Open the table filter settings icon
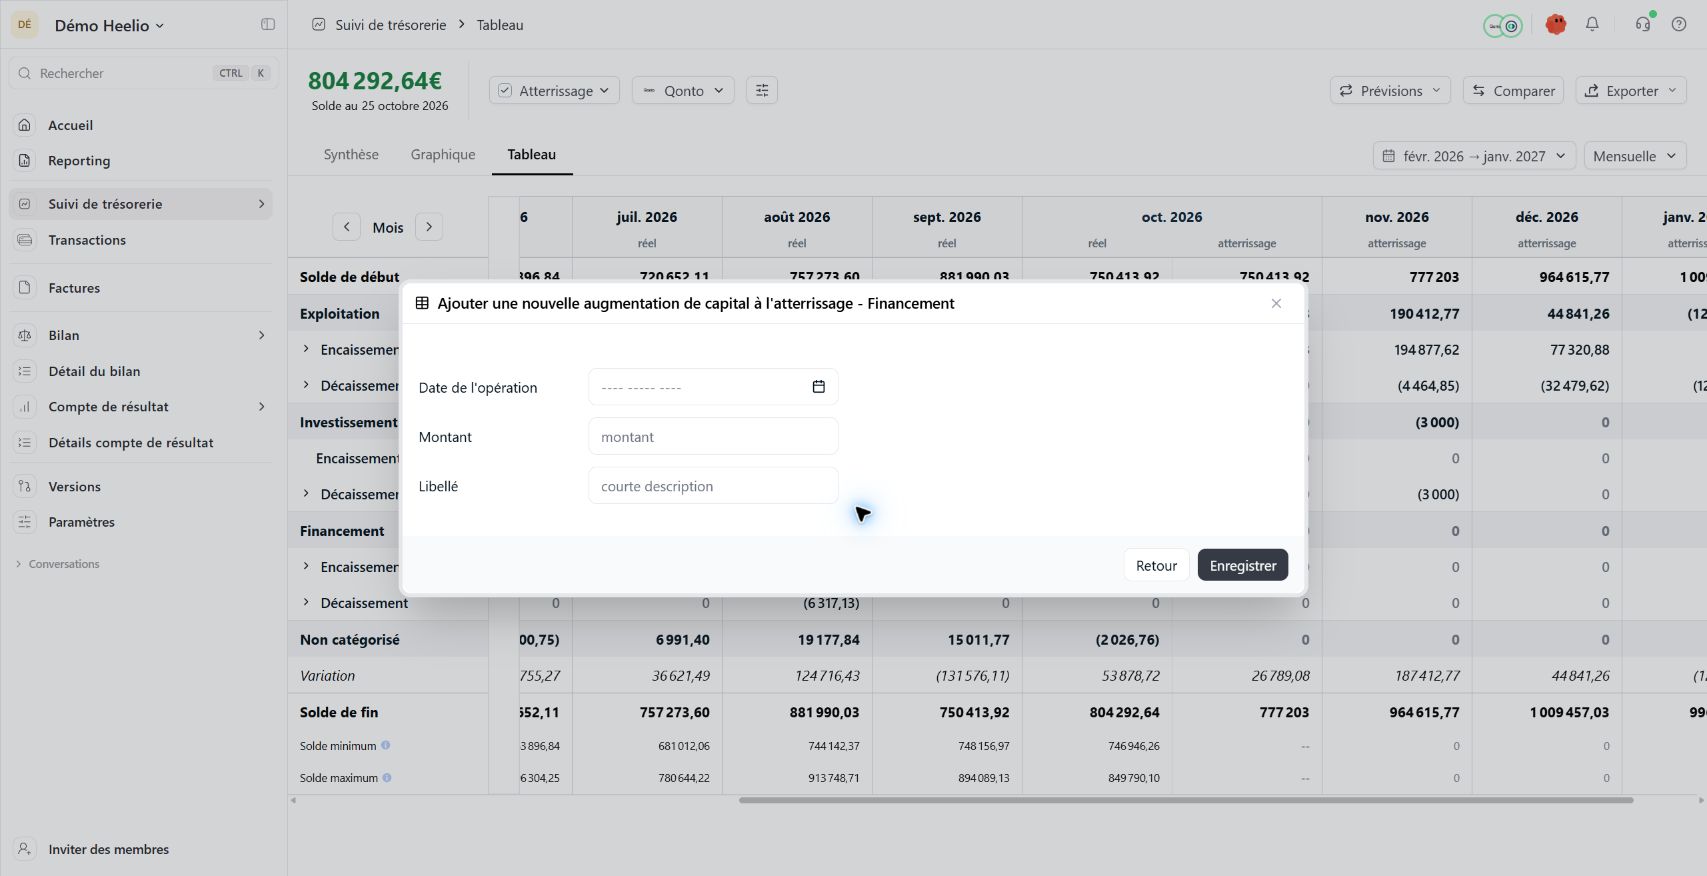Viewport: 1707px width, 876px height. point(762,90)
